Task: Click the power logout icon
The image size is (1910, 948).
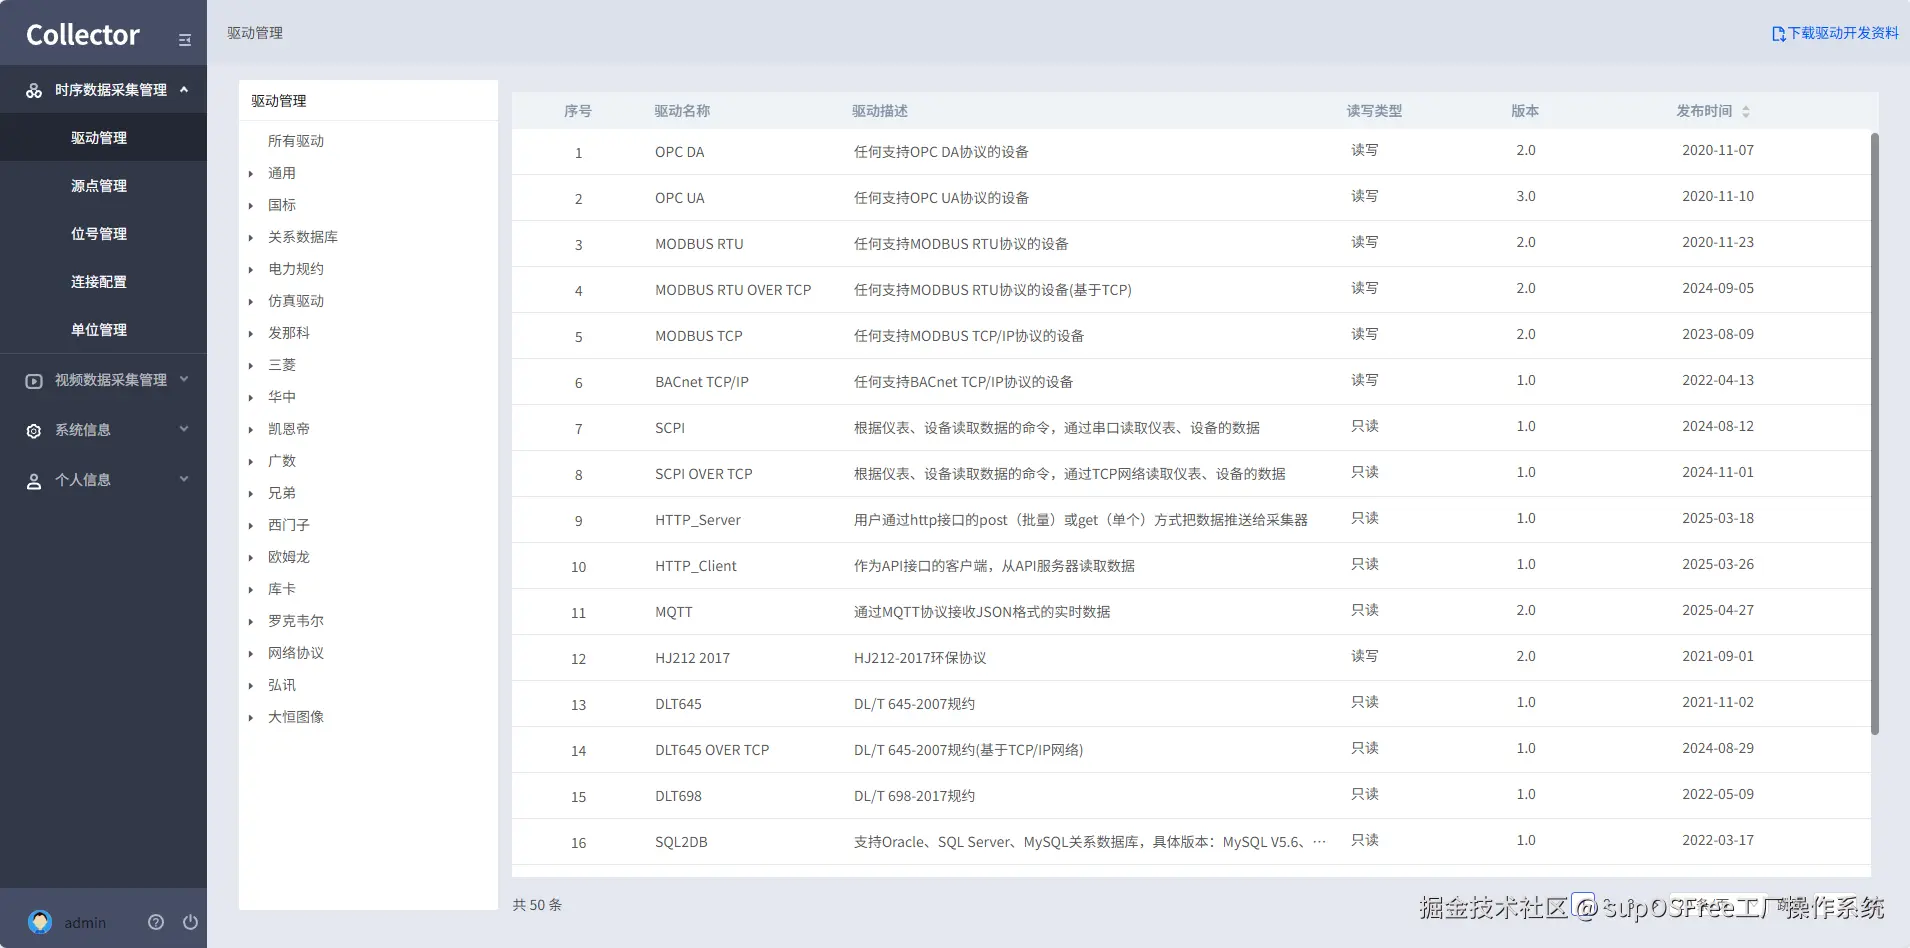Action: pyautogui.click(x=190, y=922)
